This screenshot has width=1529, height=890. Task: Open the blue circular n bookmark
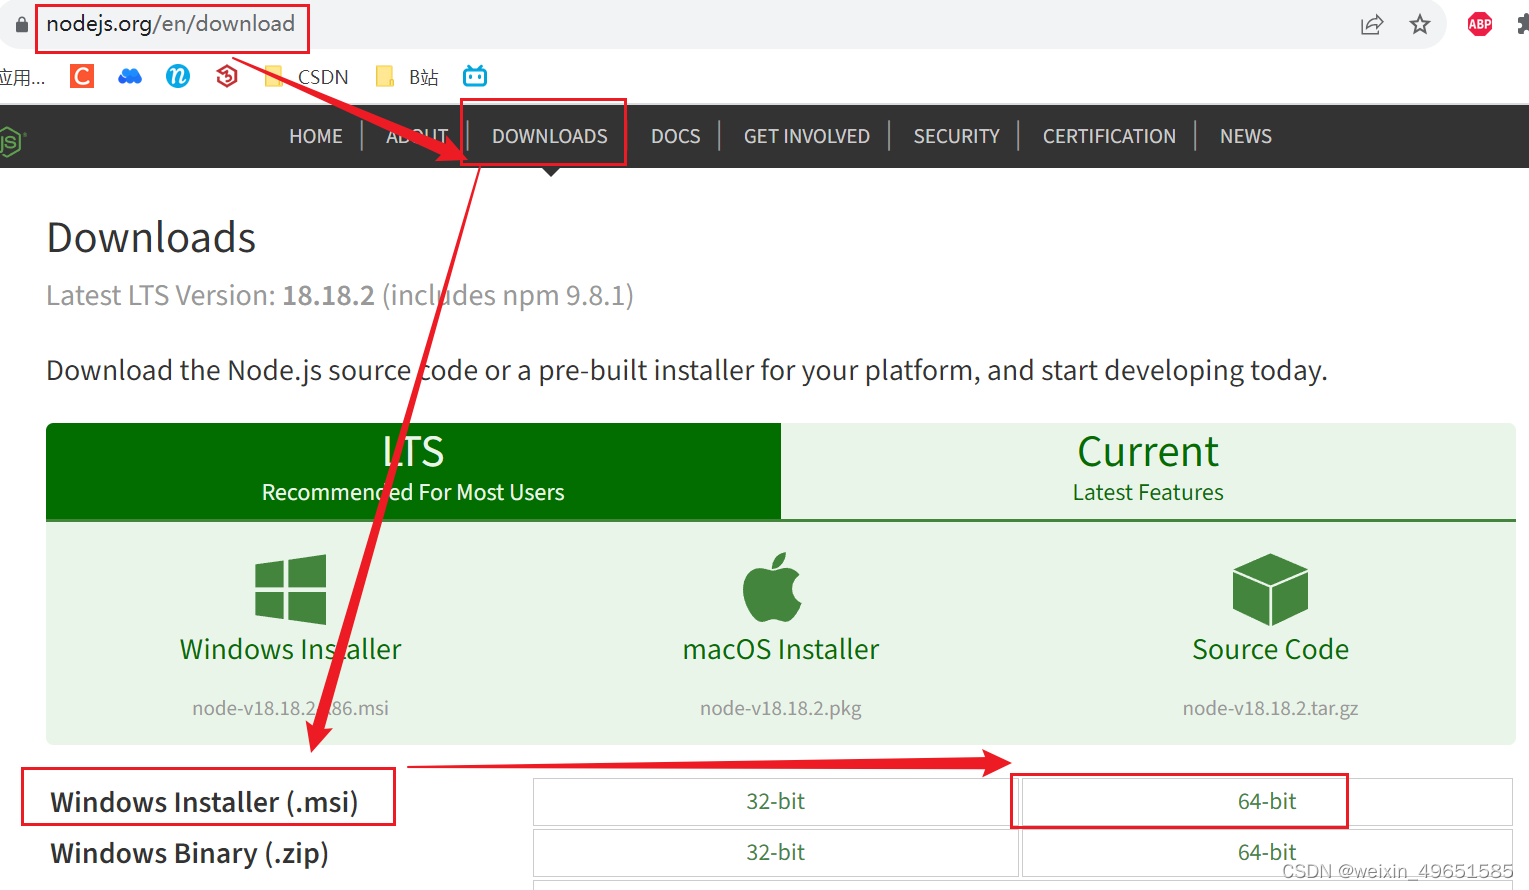click(178, 76)
